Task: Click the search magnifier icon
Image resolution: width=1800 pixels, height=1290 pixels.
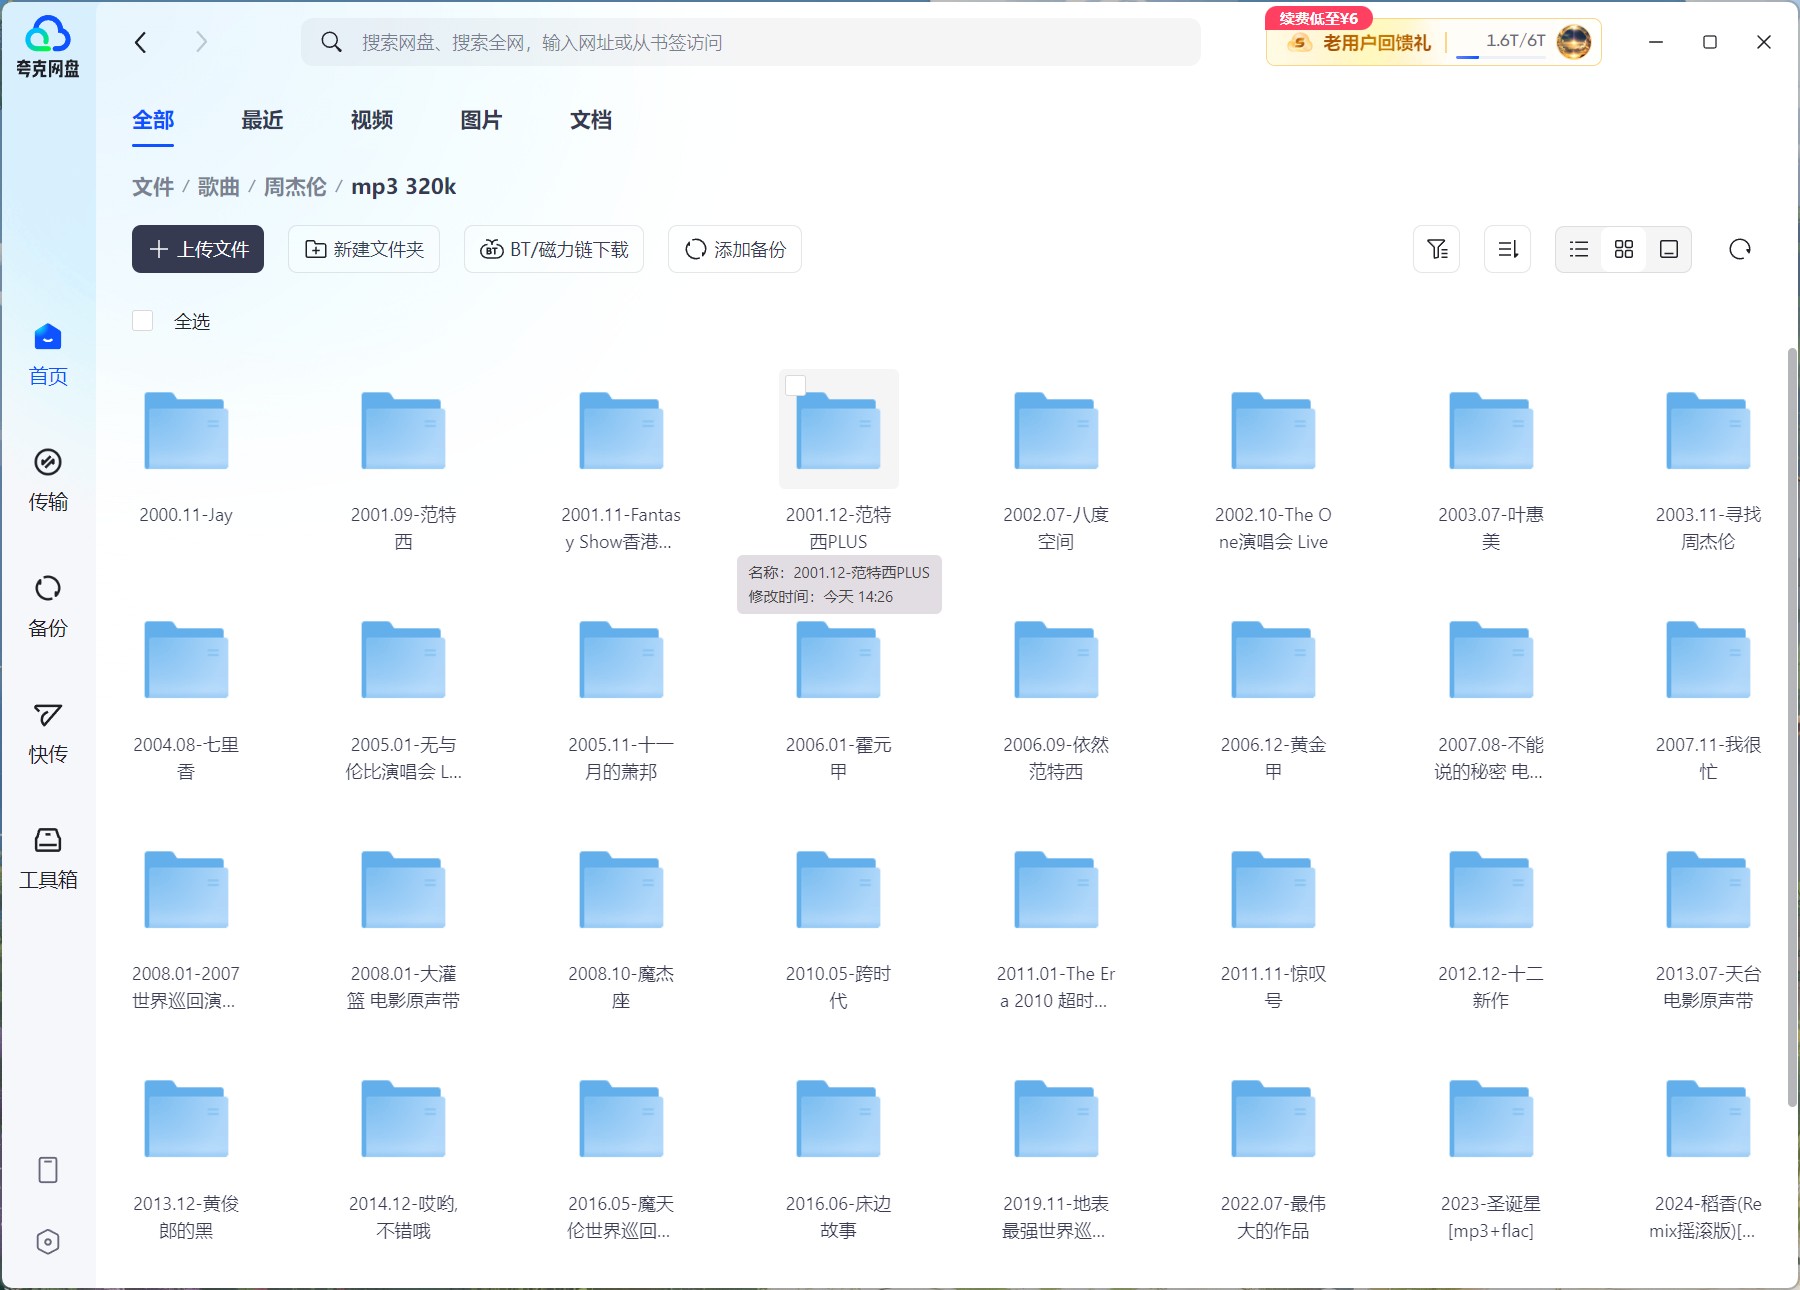Action: pos(331,42)
